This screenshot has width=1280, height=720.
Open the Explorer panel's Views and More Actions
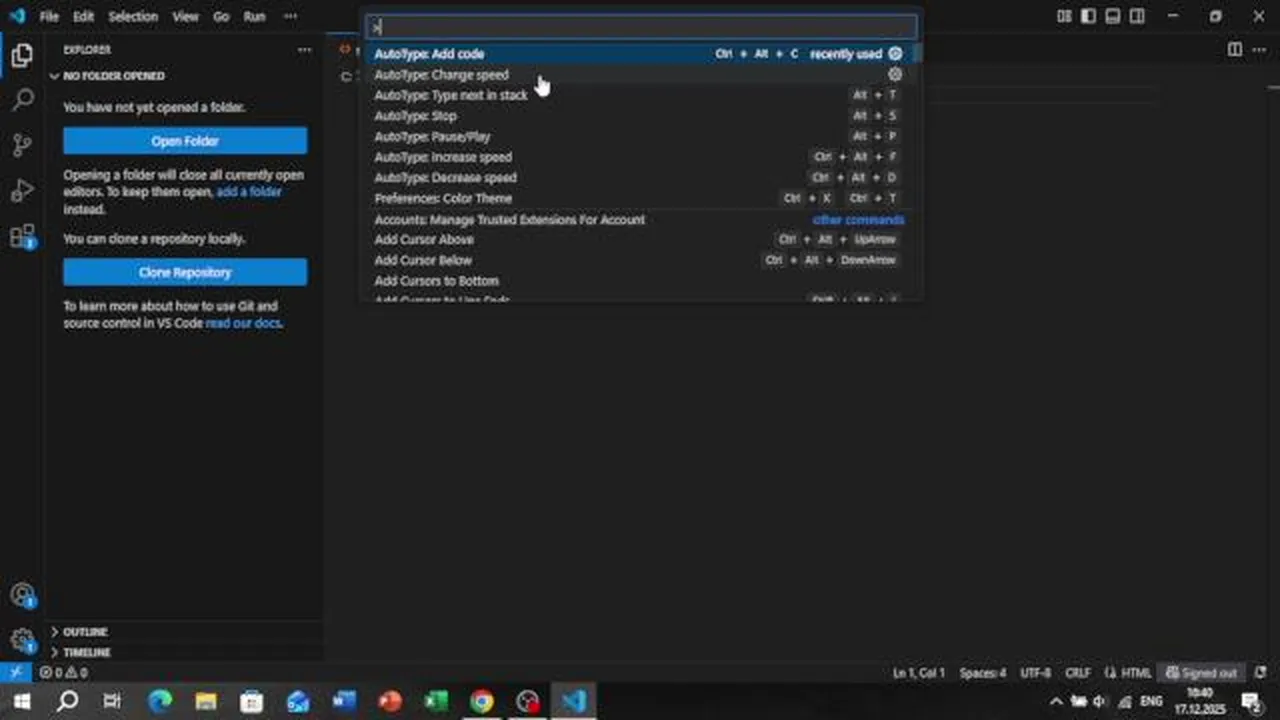coord(304,49)
